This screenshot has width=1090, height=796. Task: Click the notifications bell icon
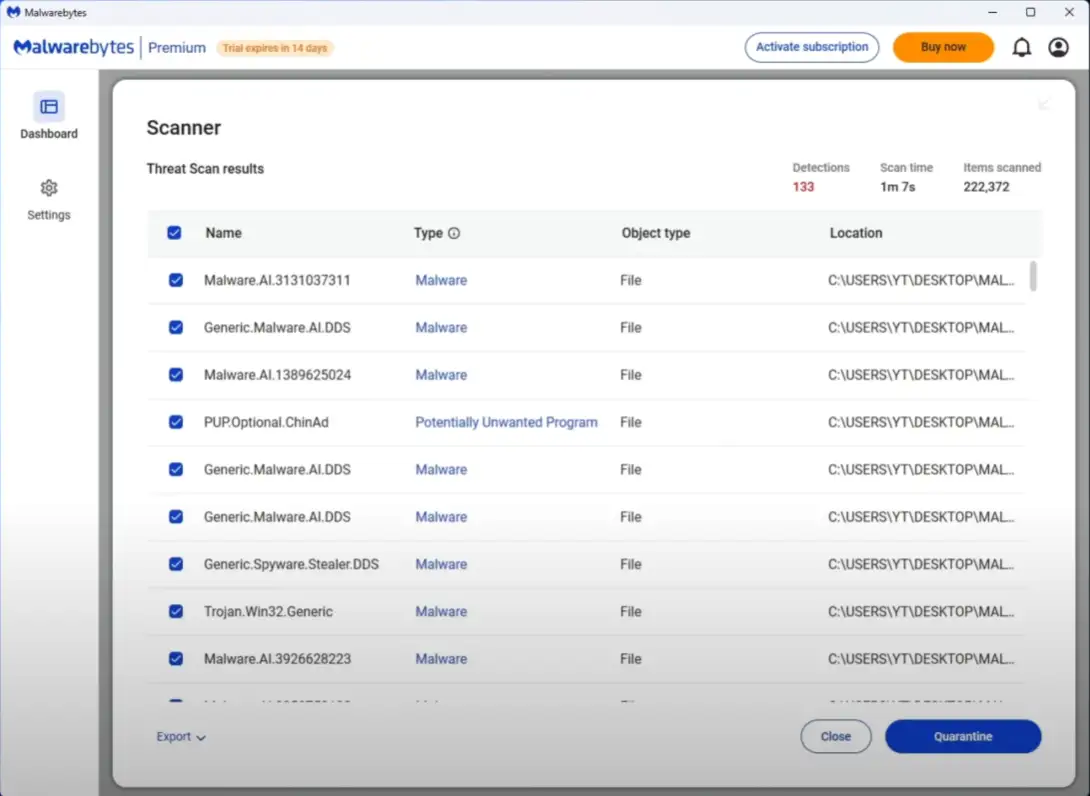1021,48
